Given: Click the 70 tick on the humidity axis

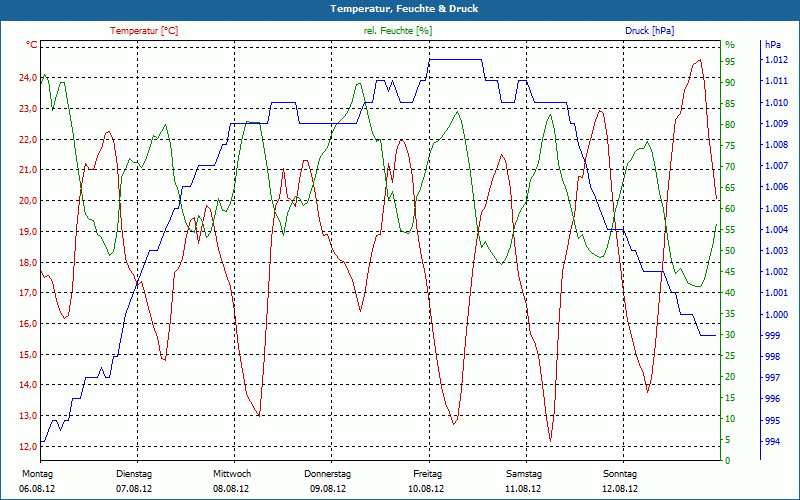Looking at the screenshot, I should pyautogui.click(x=730, y=167).
